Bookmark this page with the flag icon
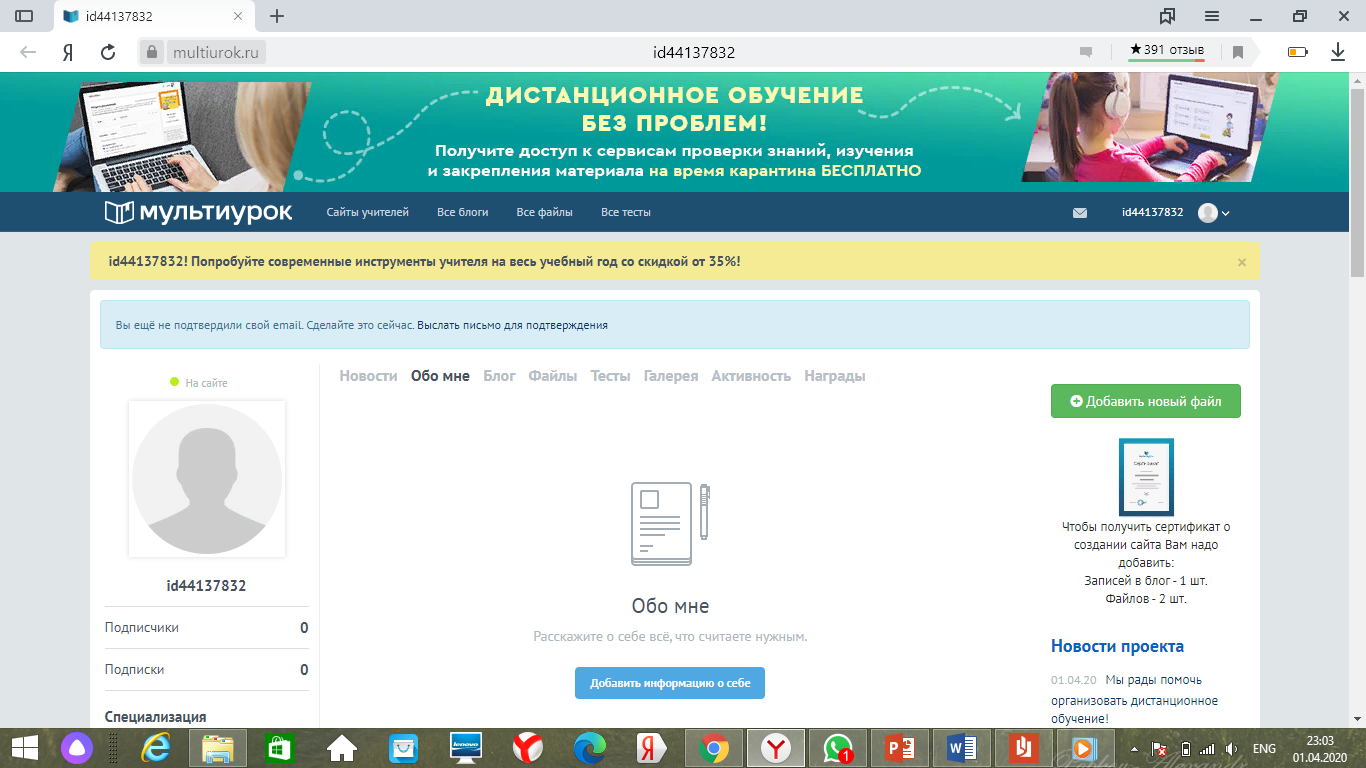Viewport: 1366px width, 768px height. pos(1238,52)
